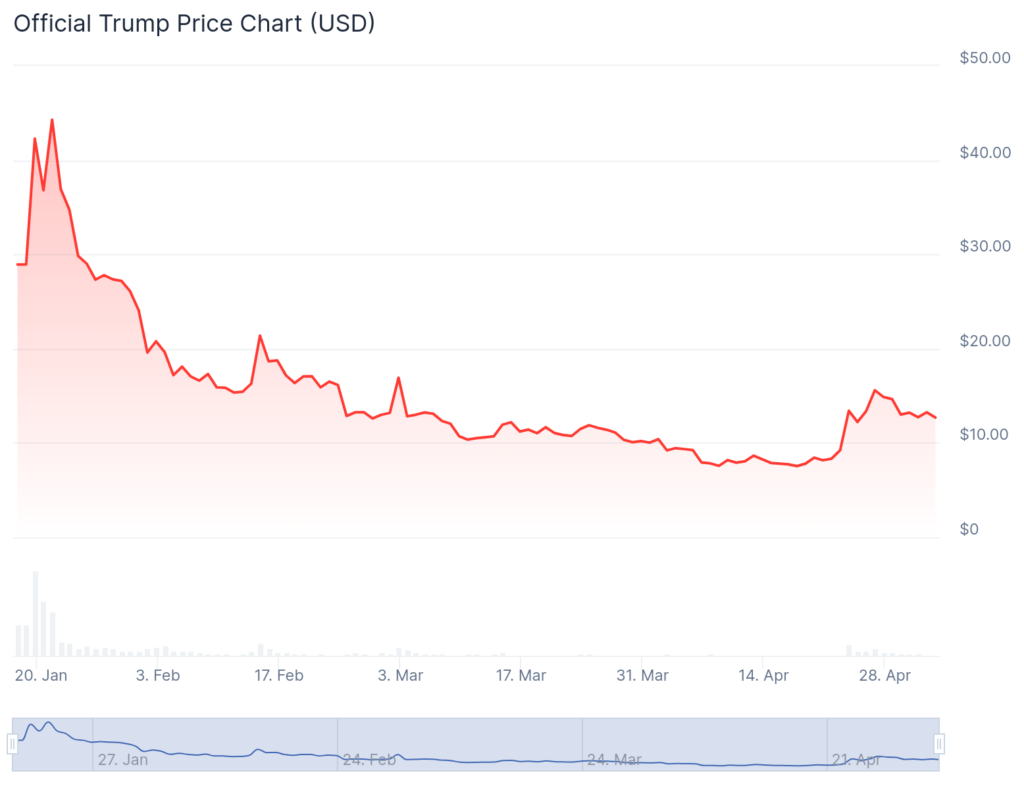Click the 3. Mar date label
This screenshot has width=1024, height=790.
(400, 675)
